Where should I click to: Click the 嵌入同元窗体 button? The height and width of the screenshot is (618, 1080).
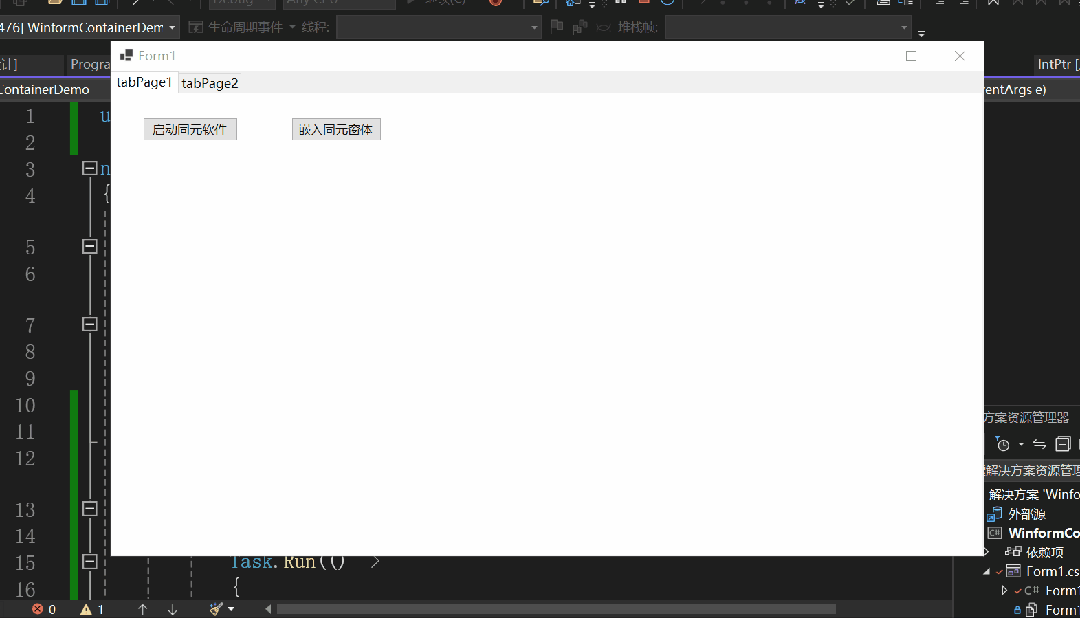(x=336, y=130)
